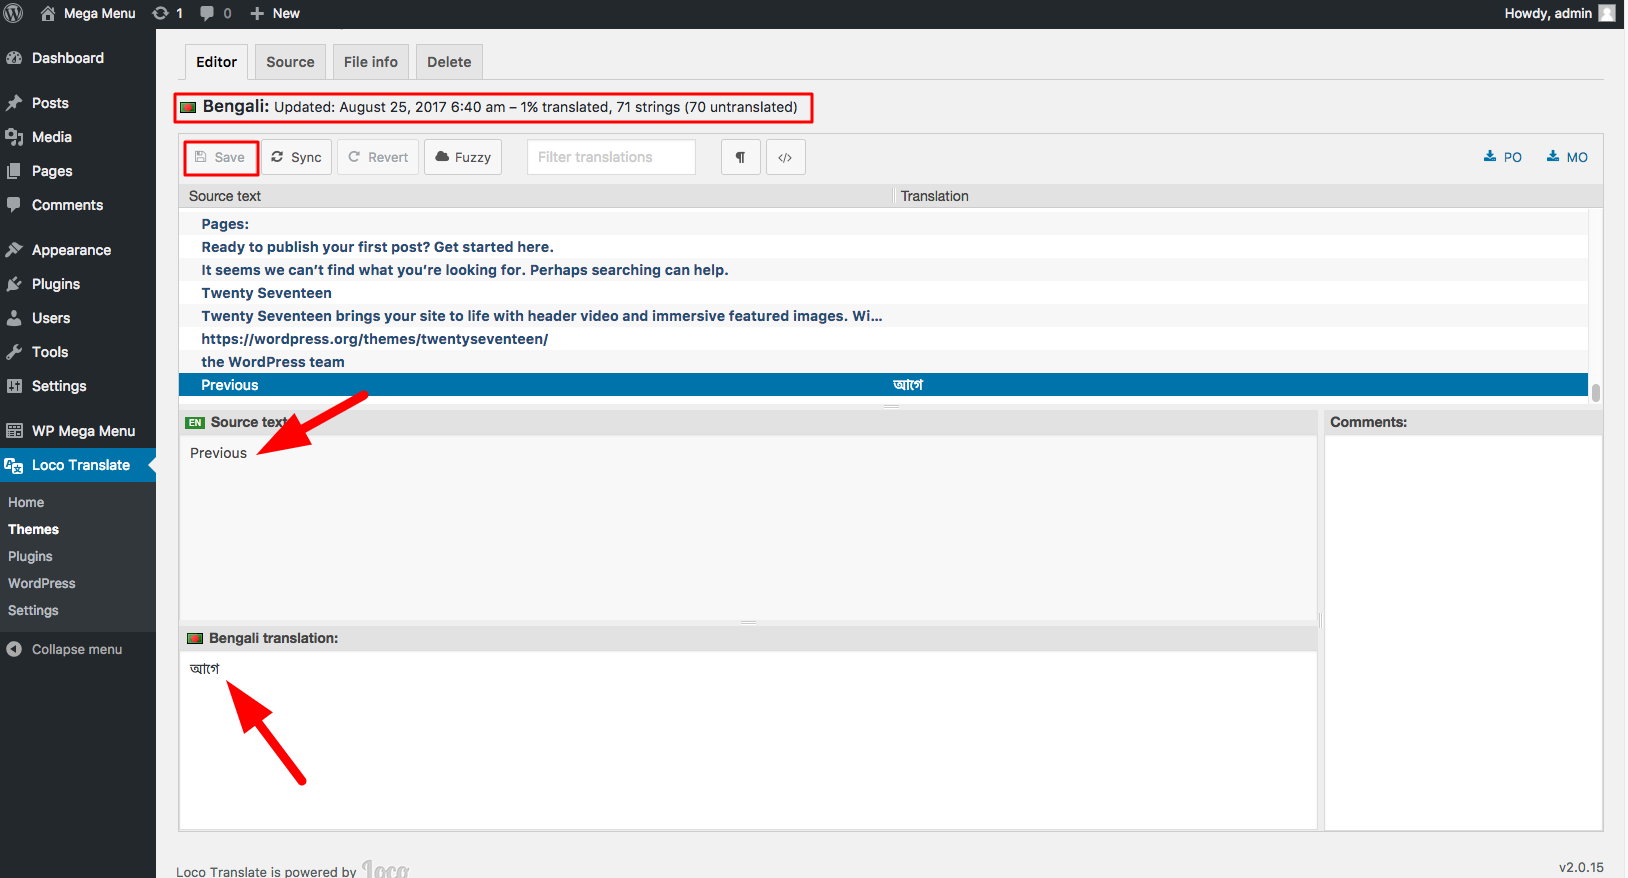Click the admin avatar thumbnail
This screenshot has width=1628, height=878.
click(x=1607, y=13)
